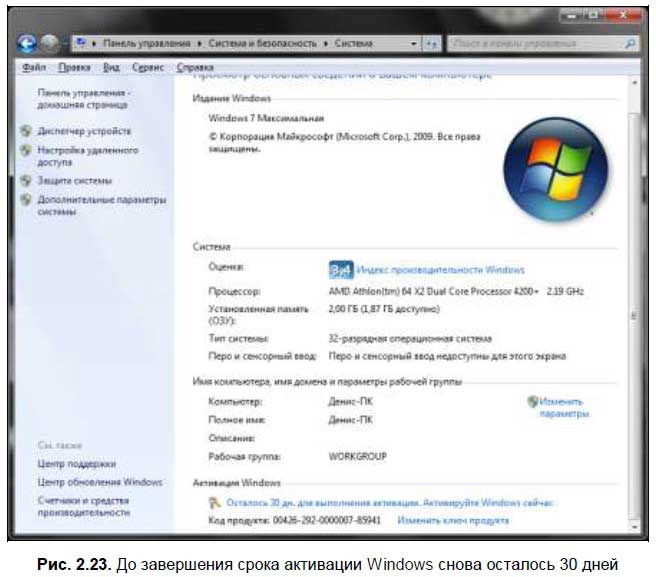Open the Файл menu
The image size is (656, 577).
(x=34, y=67)
